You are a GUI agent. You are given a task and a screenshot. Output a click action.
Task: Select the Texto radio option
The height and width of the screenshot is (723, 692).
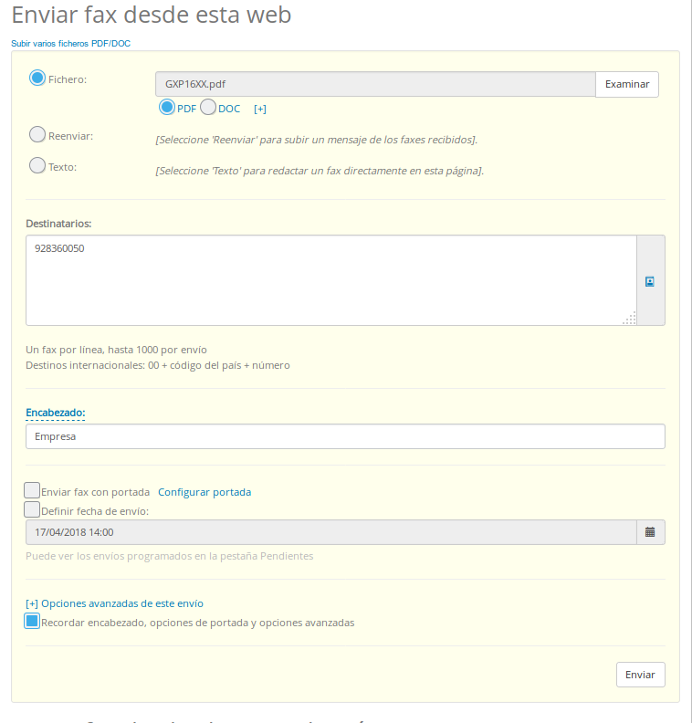point(37,166)
